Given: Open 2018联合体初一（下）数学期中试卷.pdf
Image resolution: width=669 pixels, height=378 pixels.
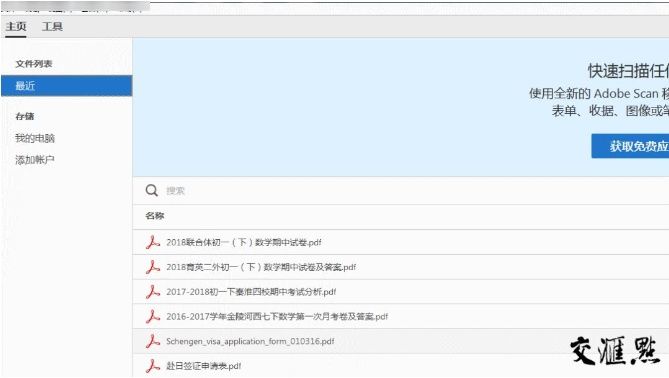Looking at the screenshot, I should coord(244,242).
